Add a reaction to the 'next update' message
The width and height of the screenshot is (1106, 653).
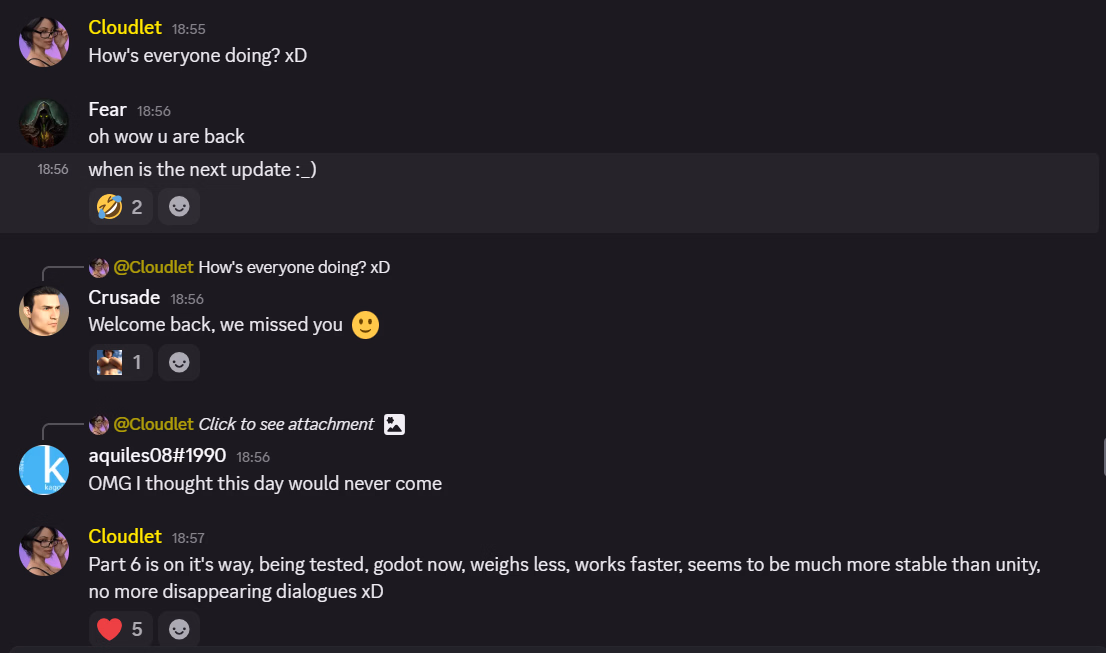179,207
